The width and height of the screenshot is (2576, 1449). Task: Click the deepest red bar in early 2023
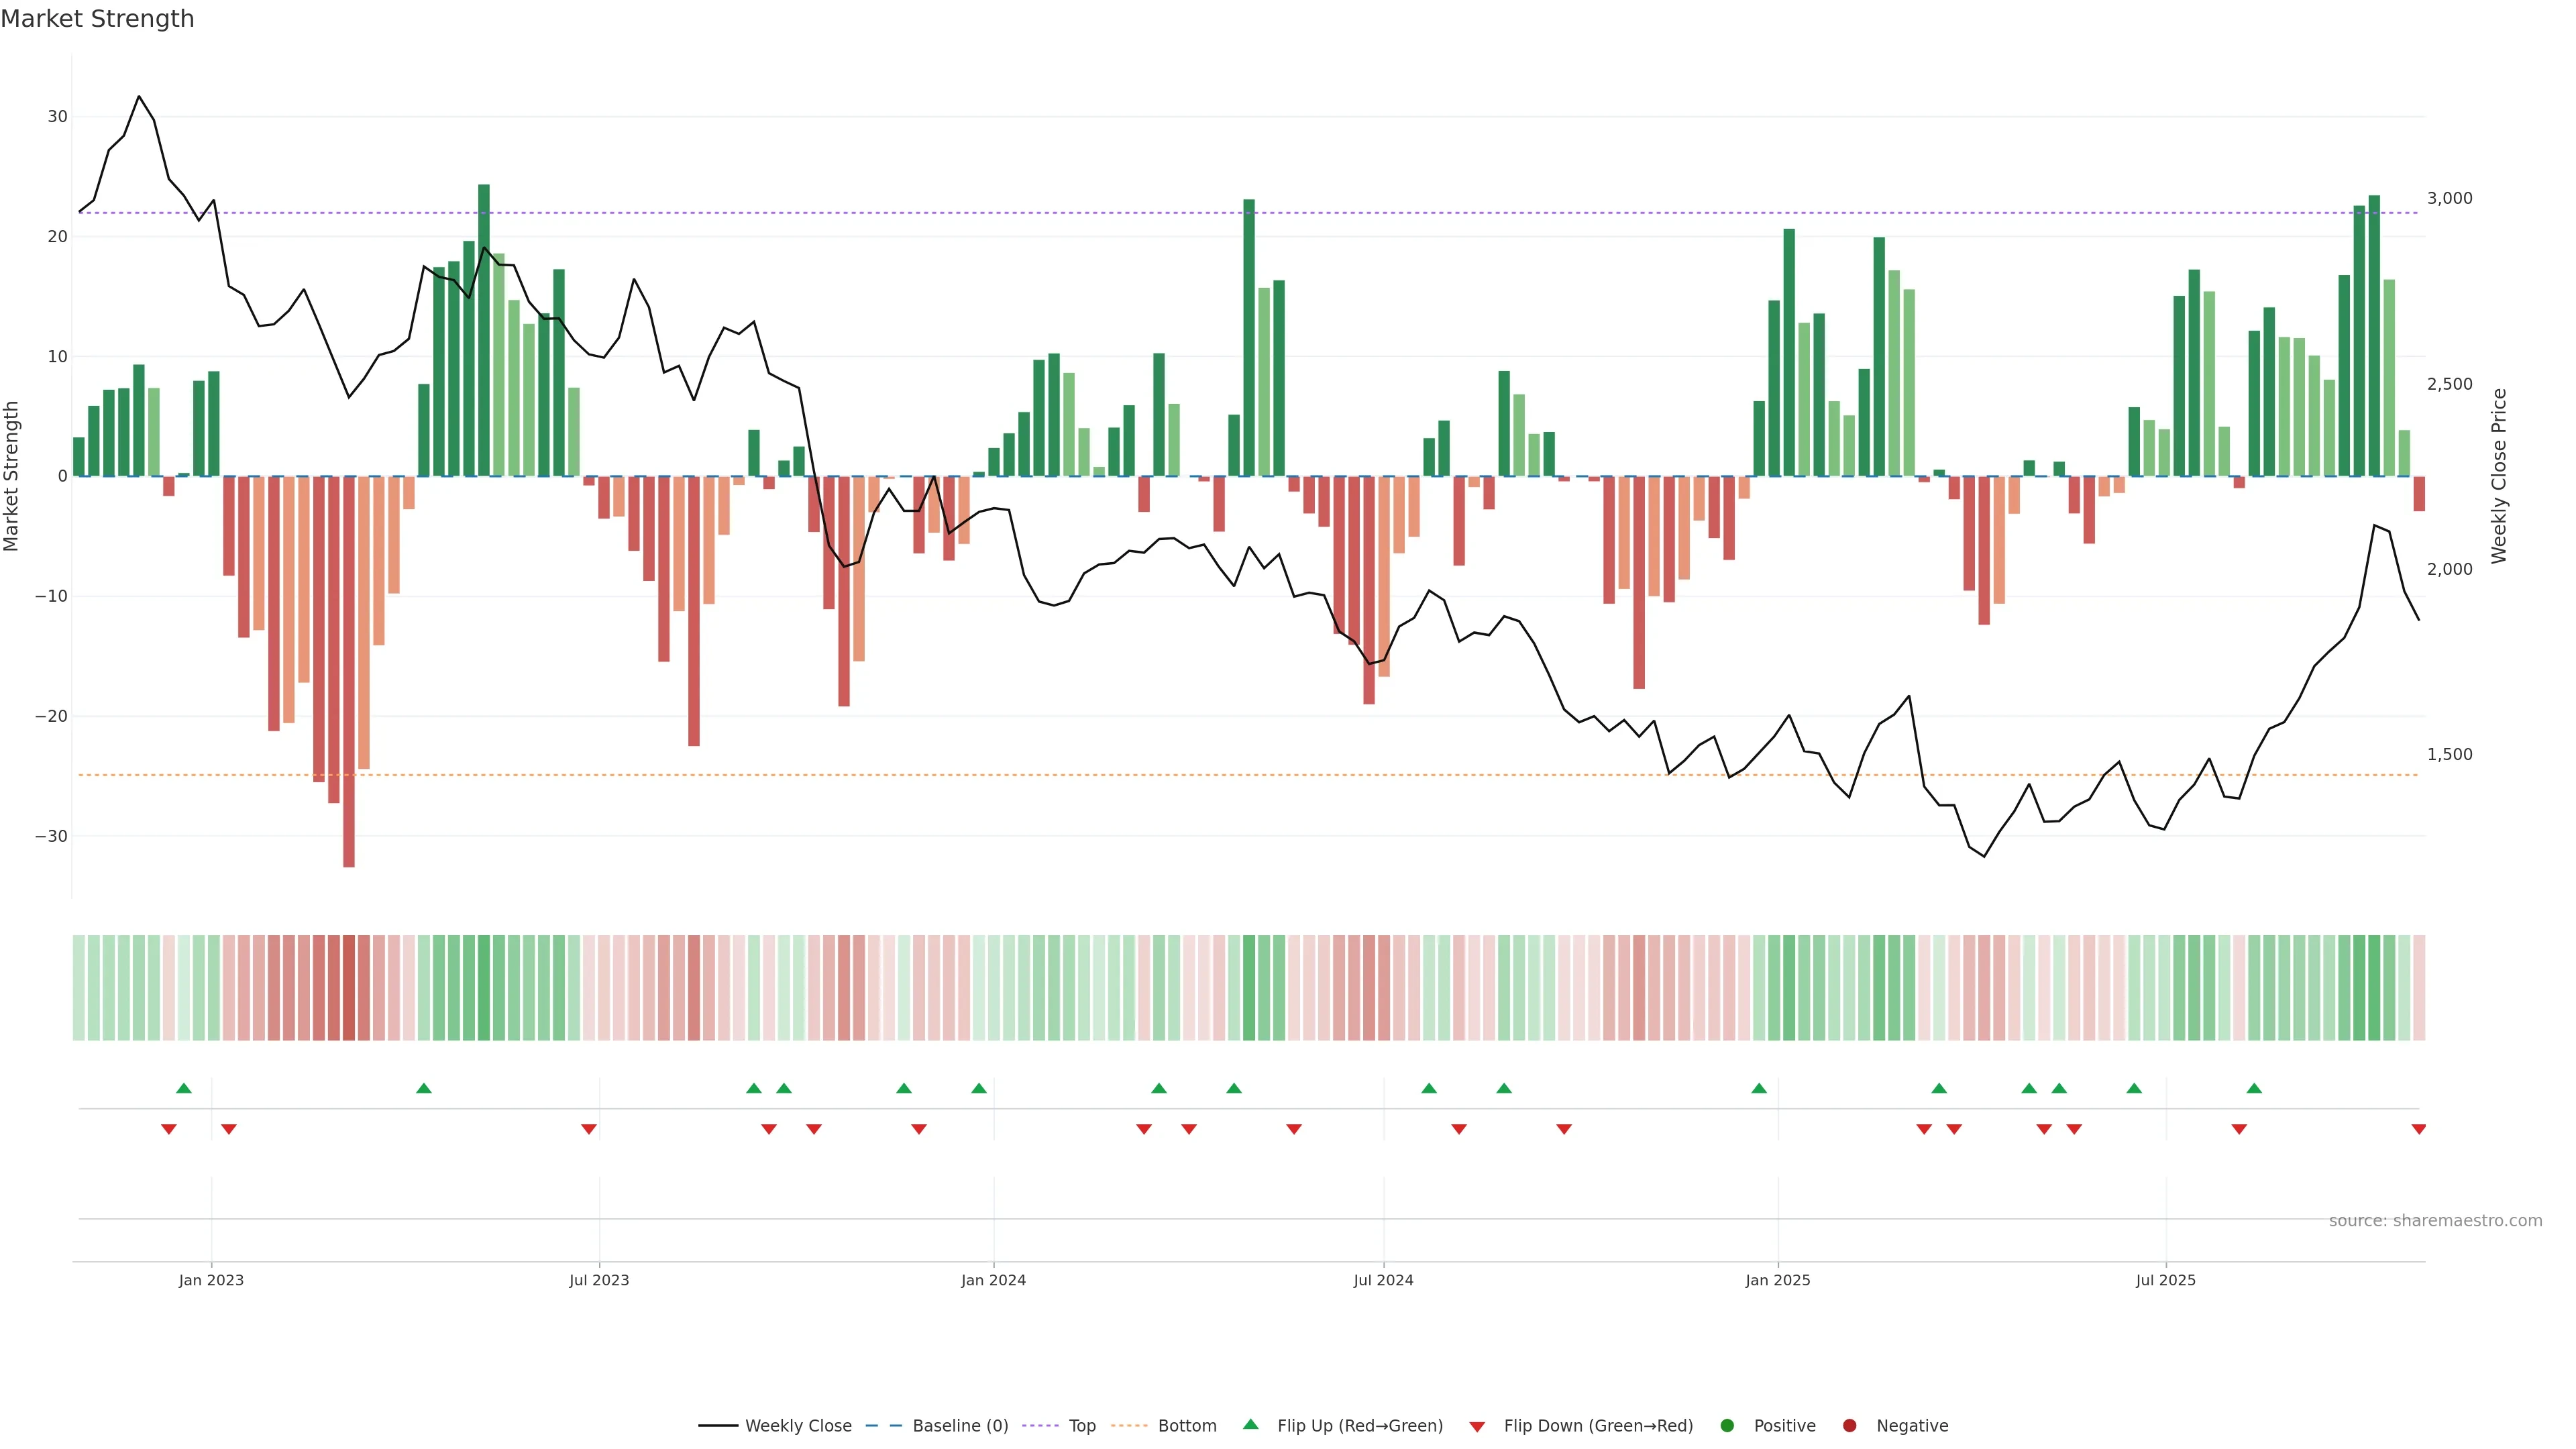(x=349, y=670)
